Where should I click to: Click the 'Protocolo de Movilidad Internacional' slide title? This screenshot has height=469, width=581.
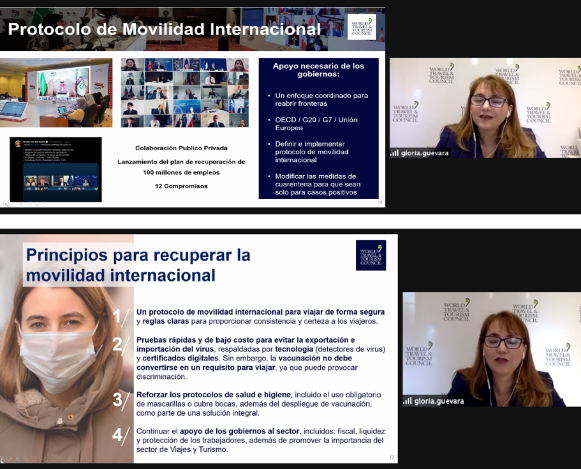(164, 29)
